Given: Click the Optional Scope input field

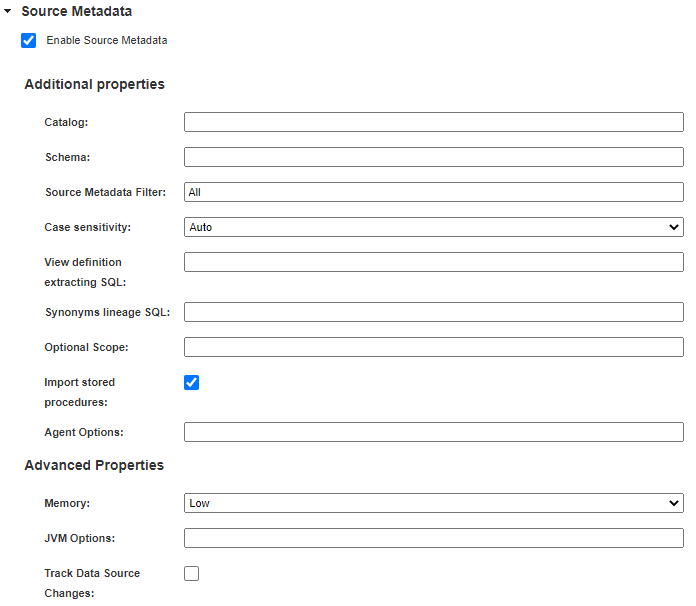Looking at the screenshot, I should coord(434,347).
